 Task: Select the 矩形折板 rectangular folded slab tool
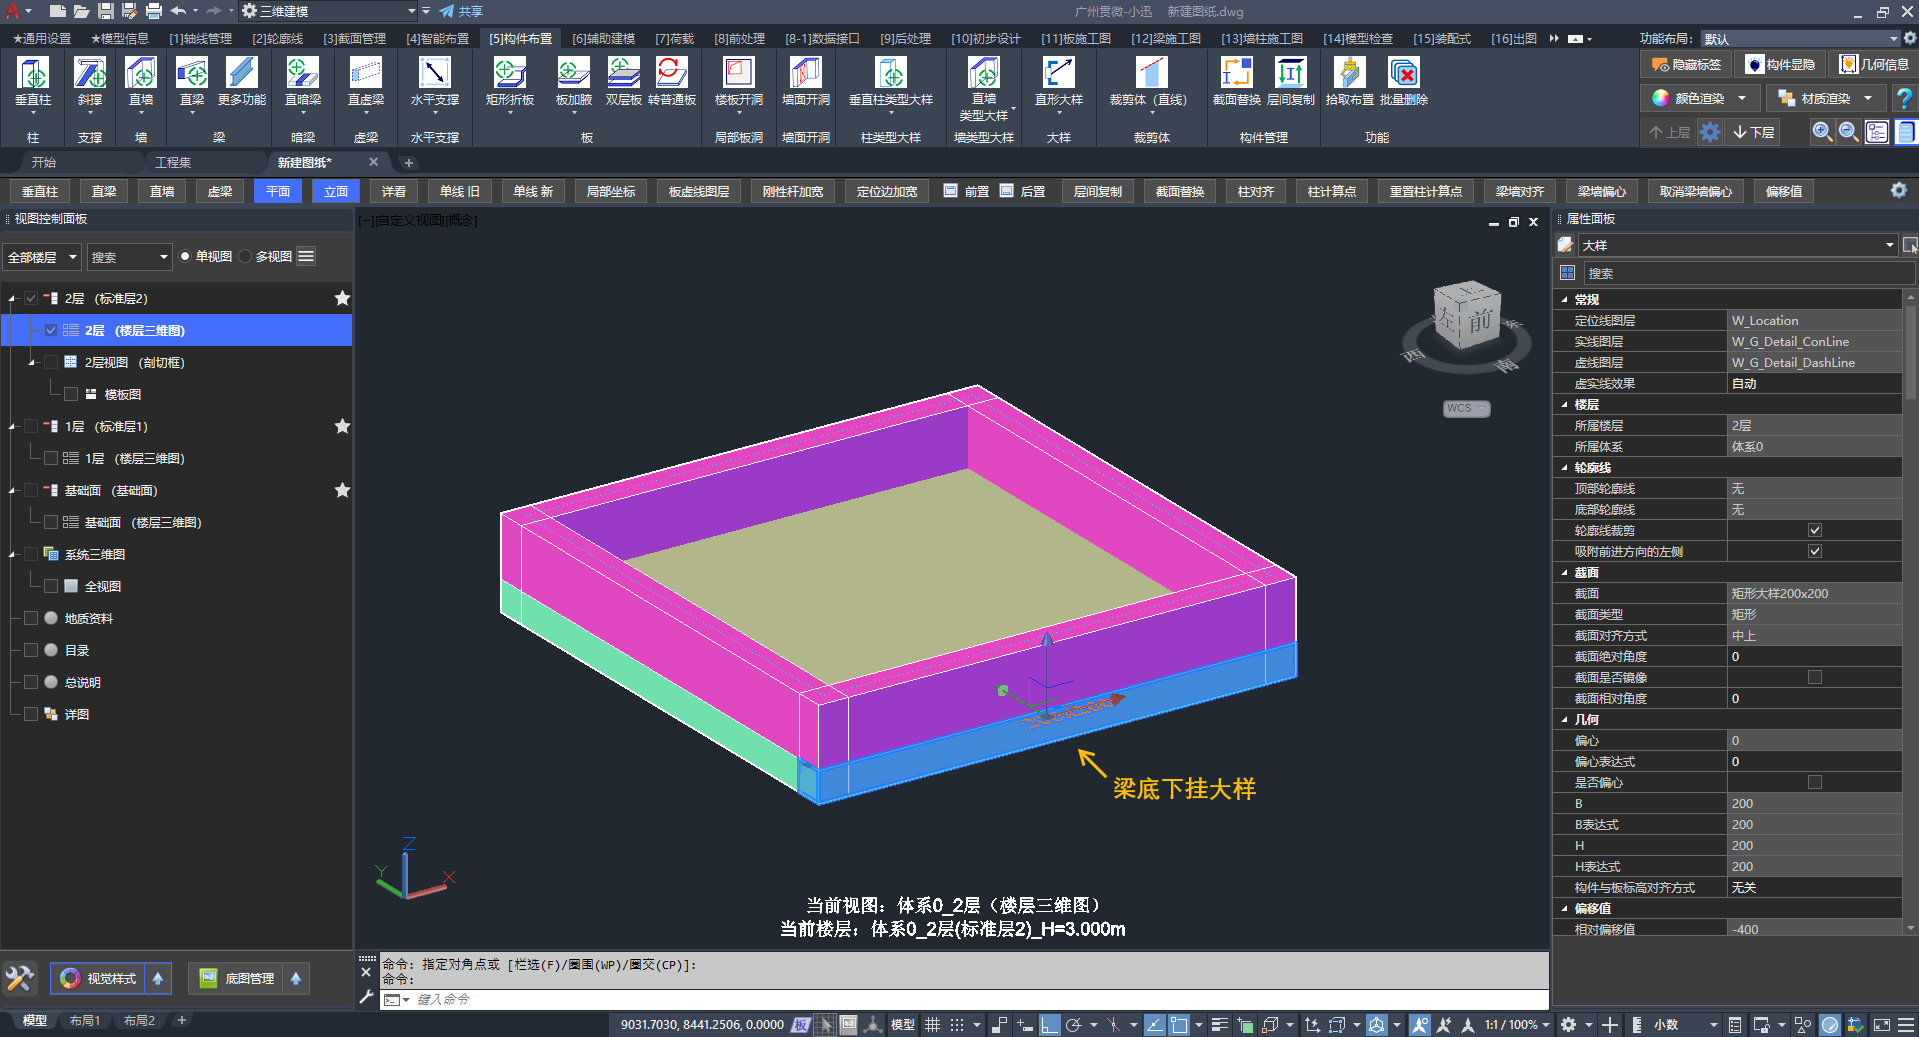pyautogui.click(x=510, y=81)
